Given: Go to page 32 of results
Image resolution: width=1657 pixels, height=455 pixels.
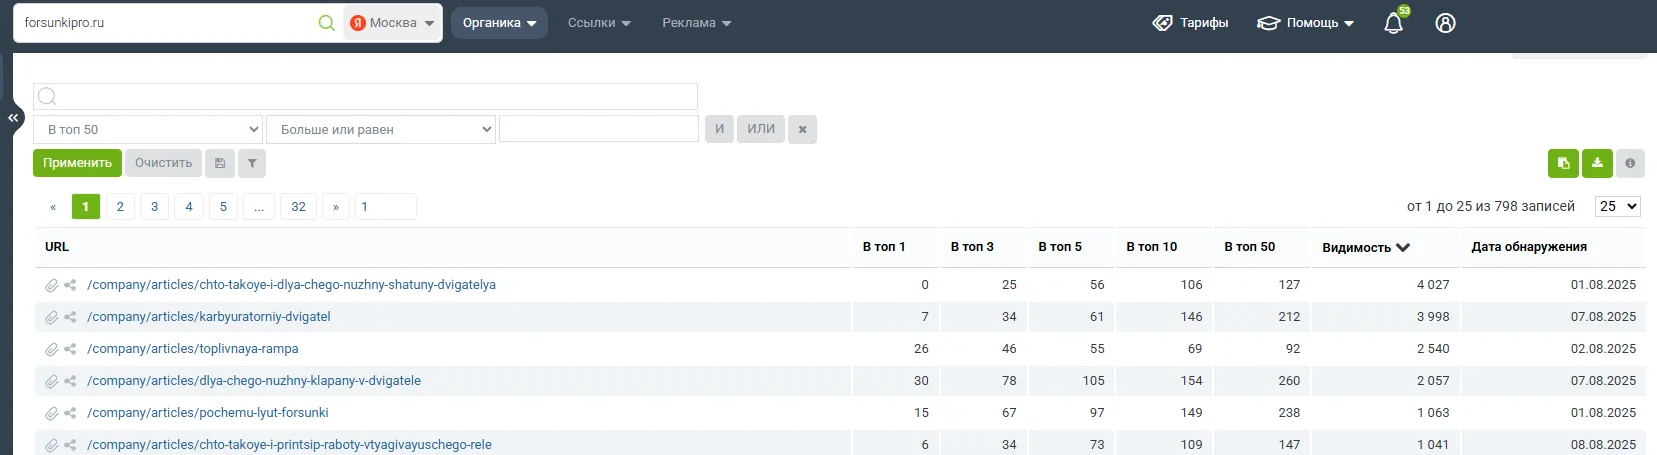Looking at the screenshot, I should click(298, 206).
